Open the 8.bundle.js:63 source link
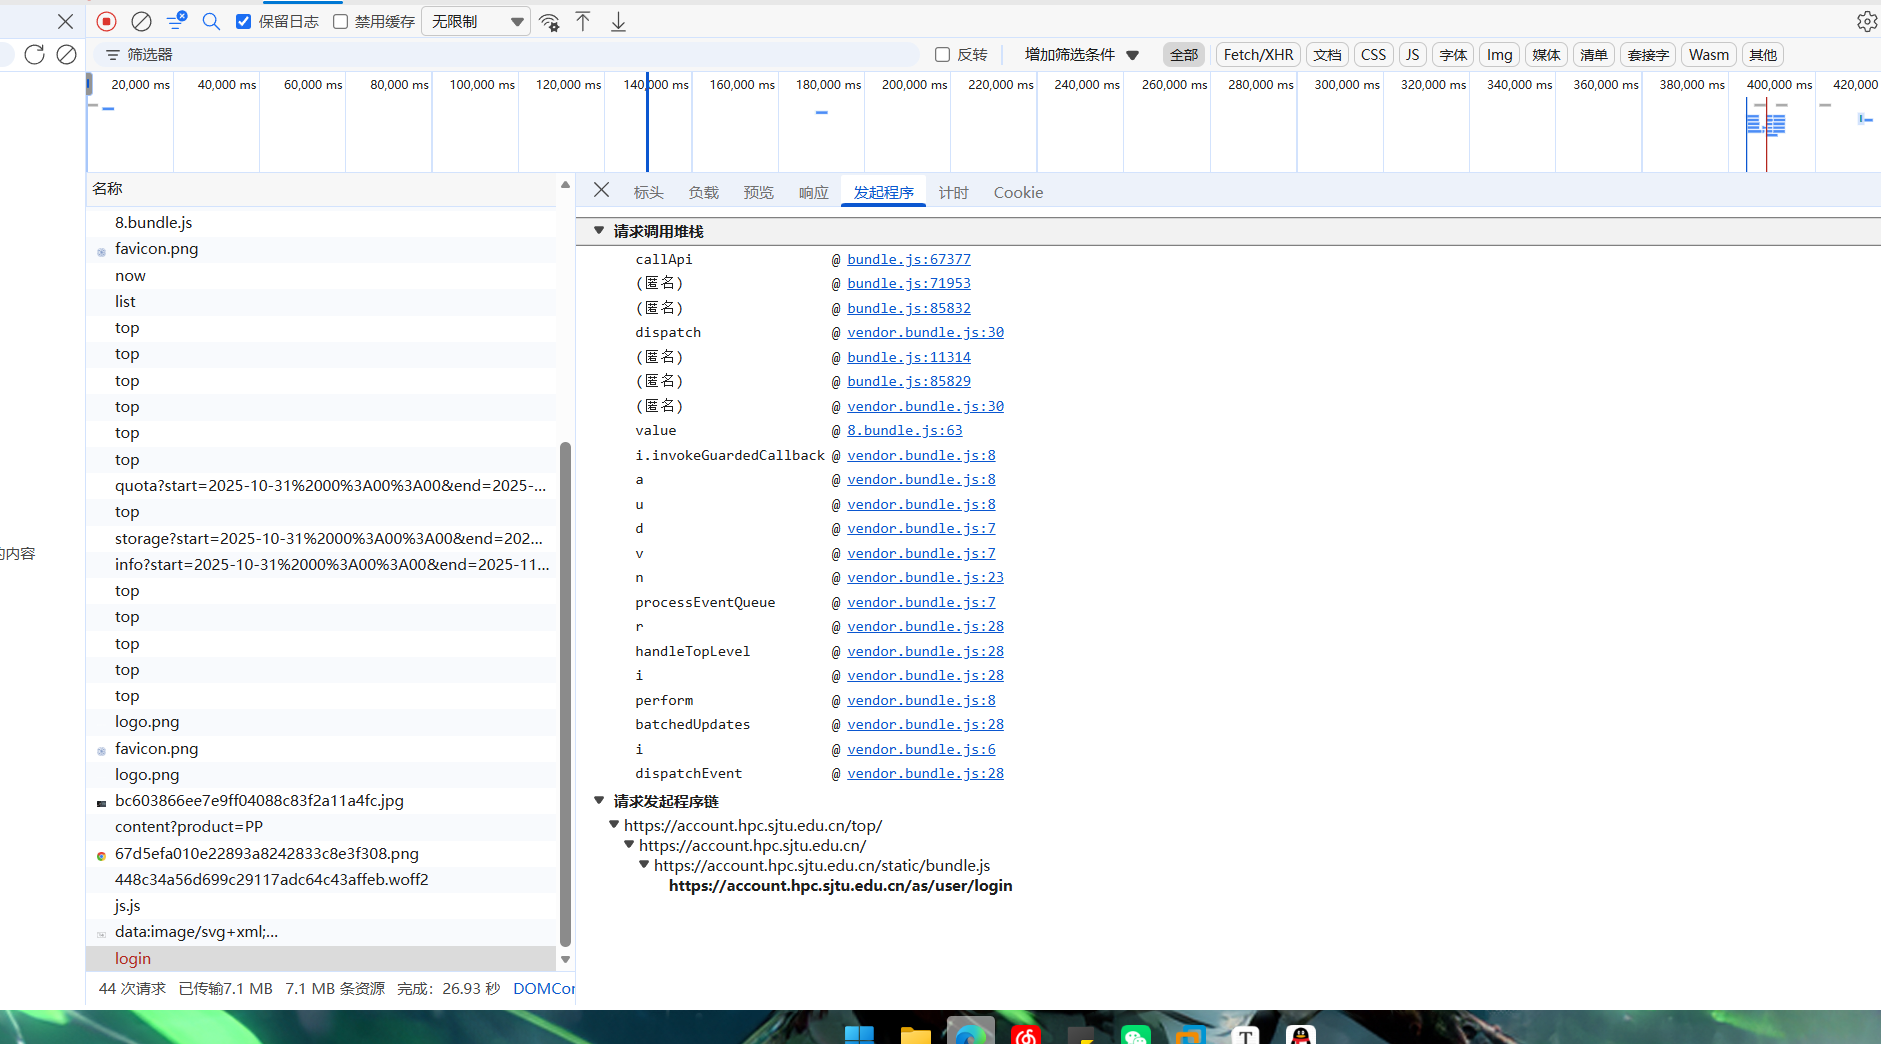Viewport: 1881px width, 1044px height. coord(905,431)
